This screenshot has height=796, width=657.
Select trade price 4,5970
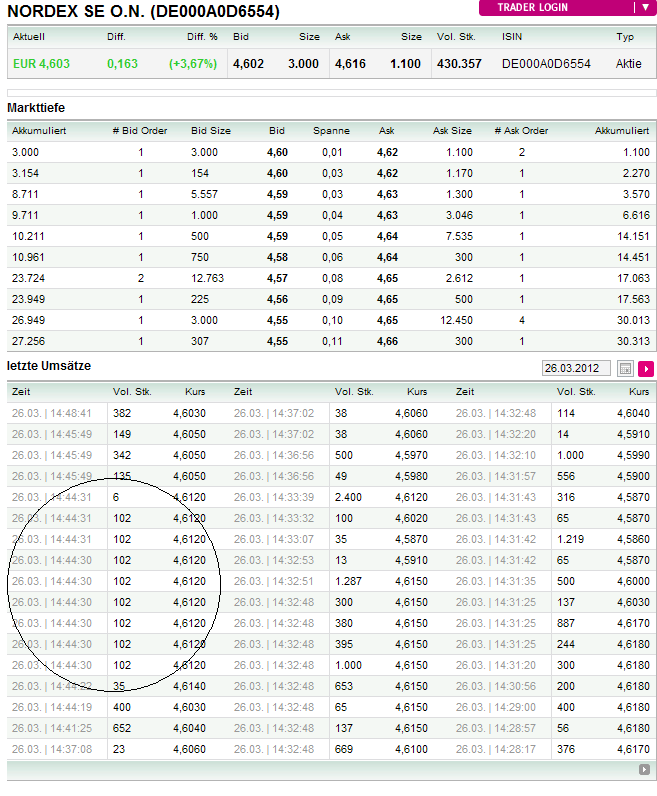[411, 455]
